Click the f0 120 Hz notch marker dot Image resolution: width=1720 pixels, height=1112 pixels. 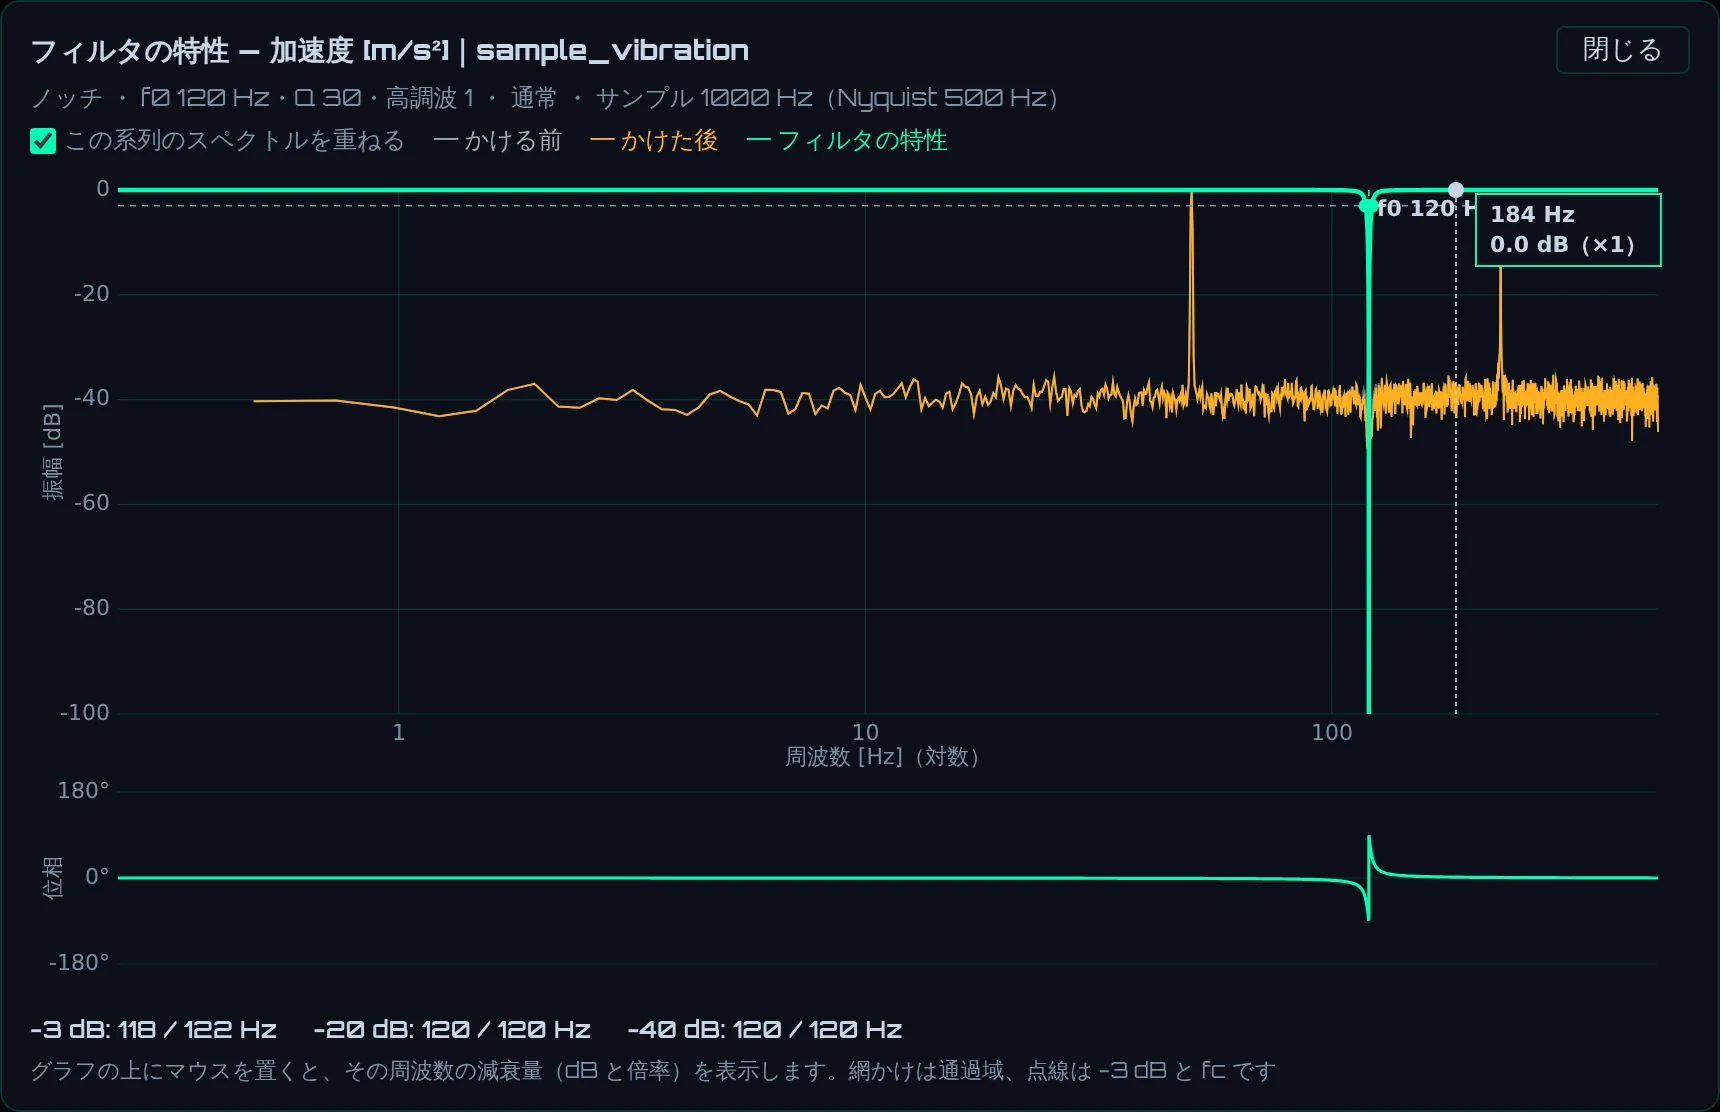click(1368, 207)
